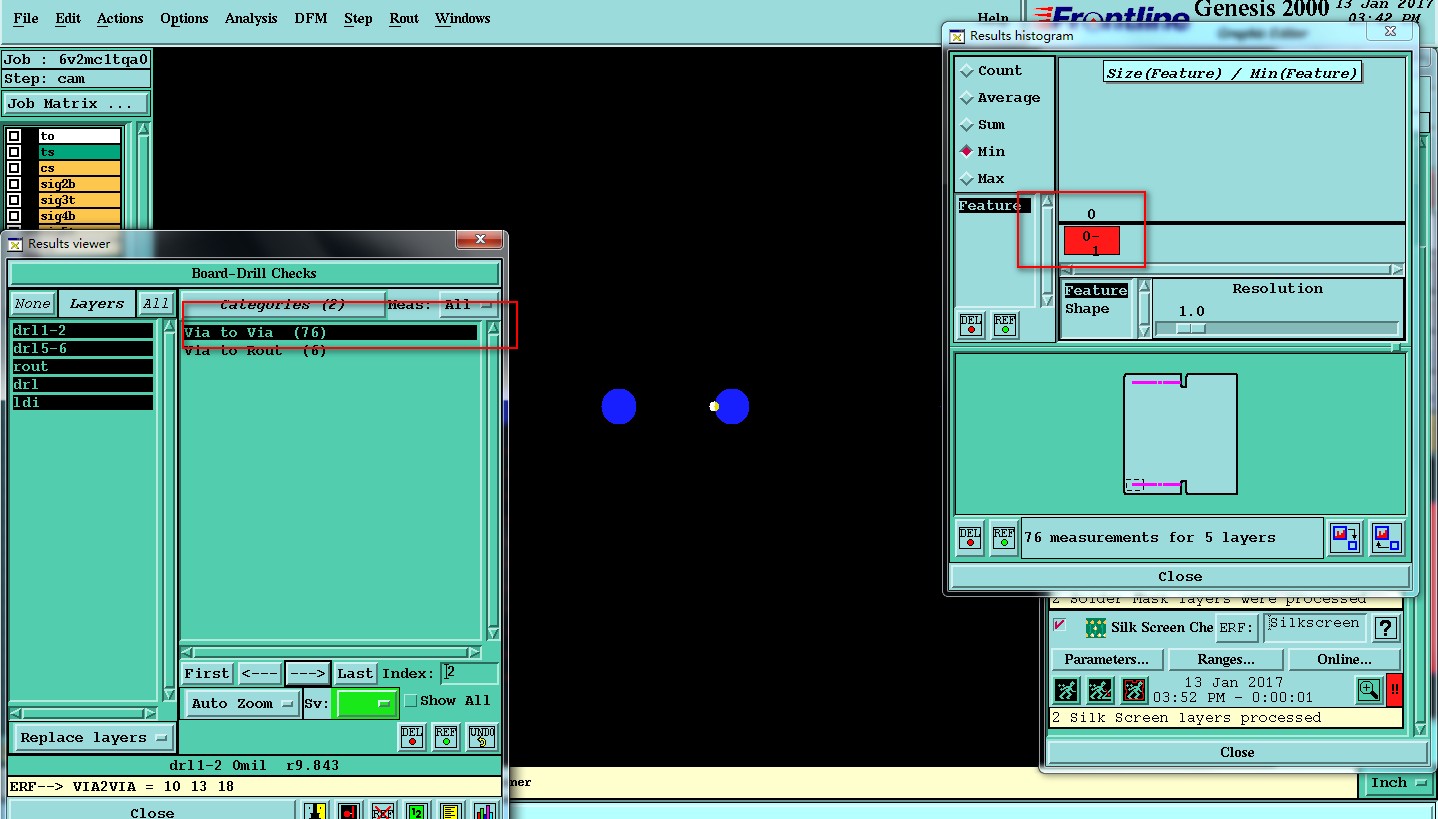Toggle visibility box for layer ts
The height and width of the screenshot is (819, 1438).
tap(14, 152)
